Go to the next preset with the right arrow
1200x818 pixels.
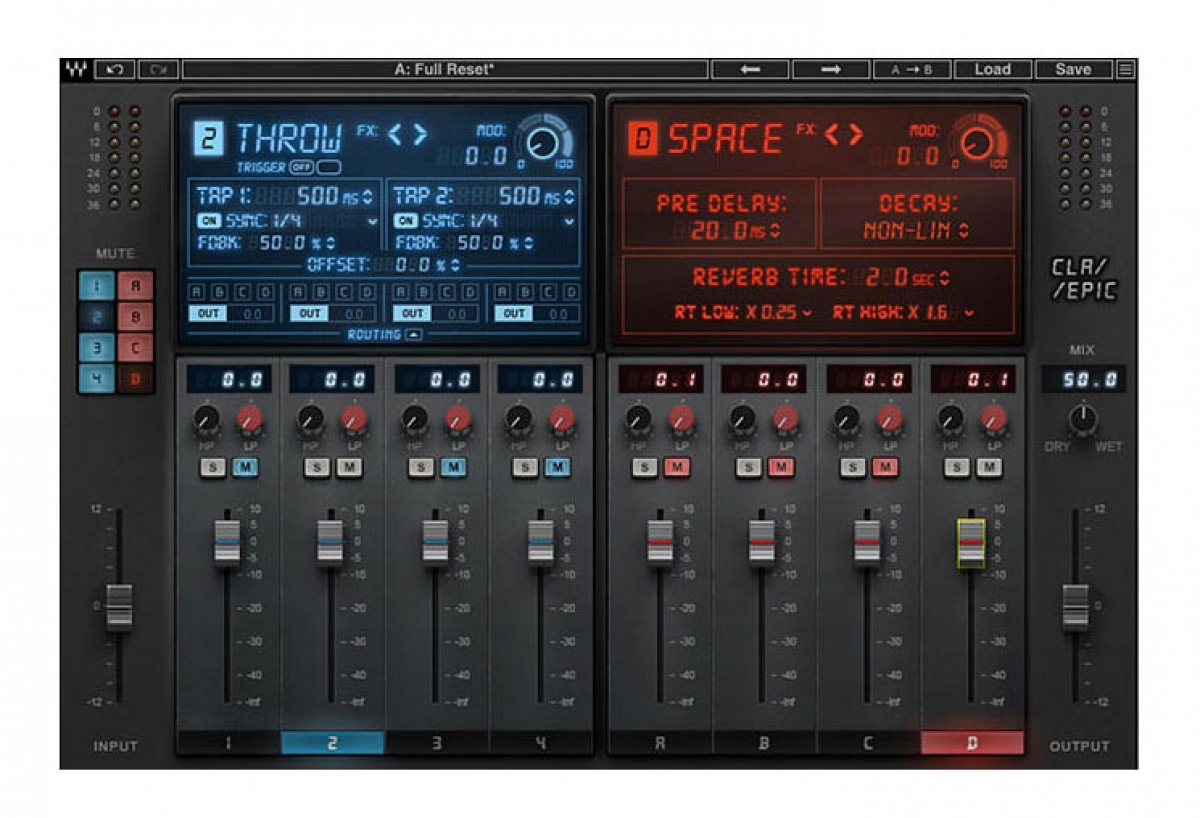tap(830, 70)
